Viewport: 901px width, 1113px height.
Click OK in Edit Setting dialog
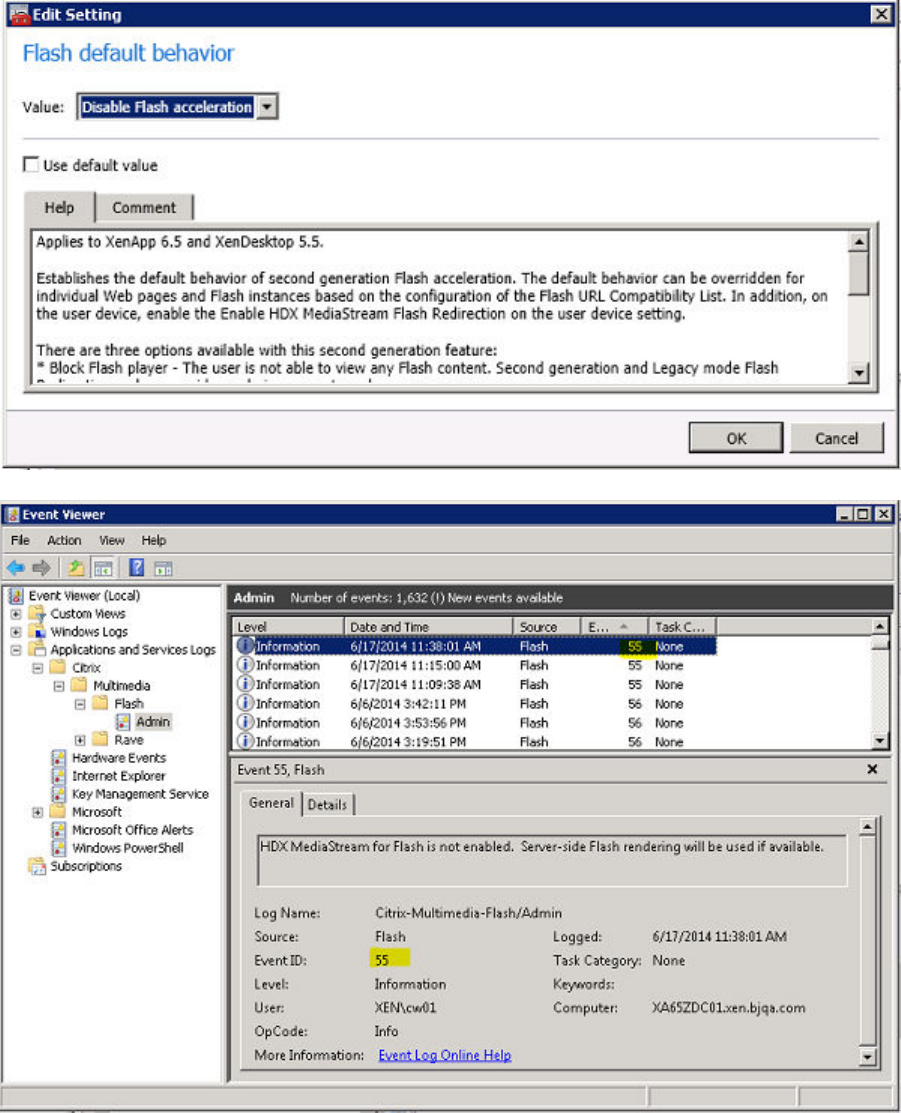click(736, 438)
